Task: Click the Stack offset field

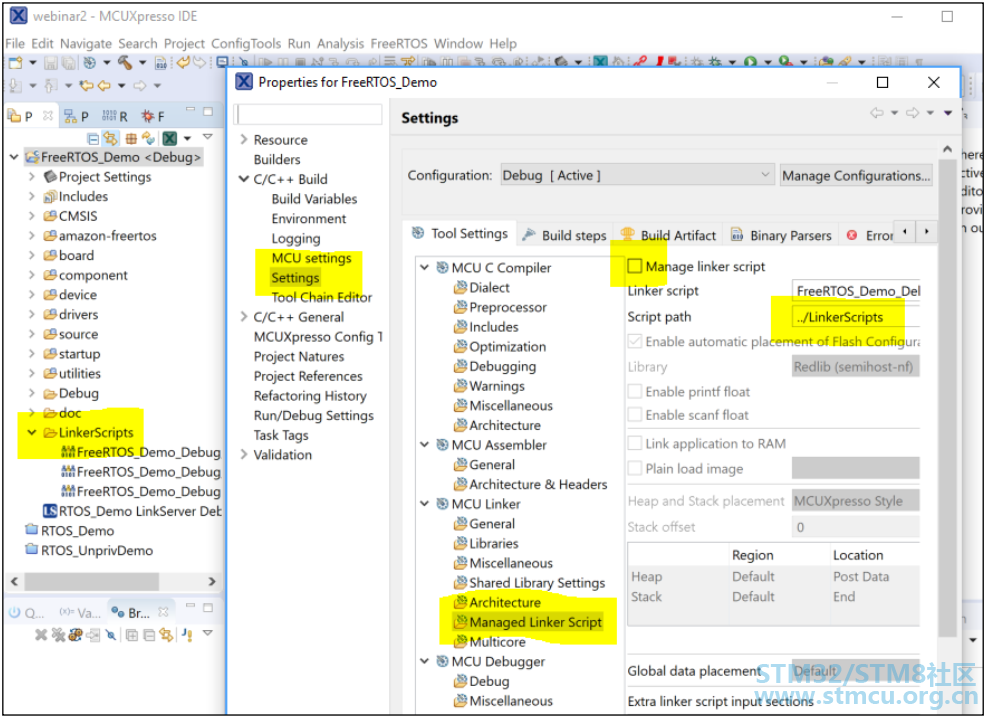Action: (x=855, y=527)
